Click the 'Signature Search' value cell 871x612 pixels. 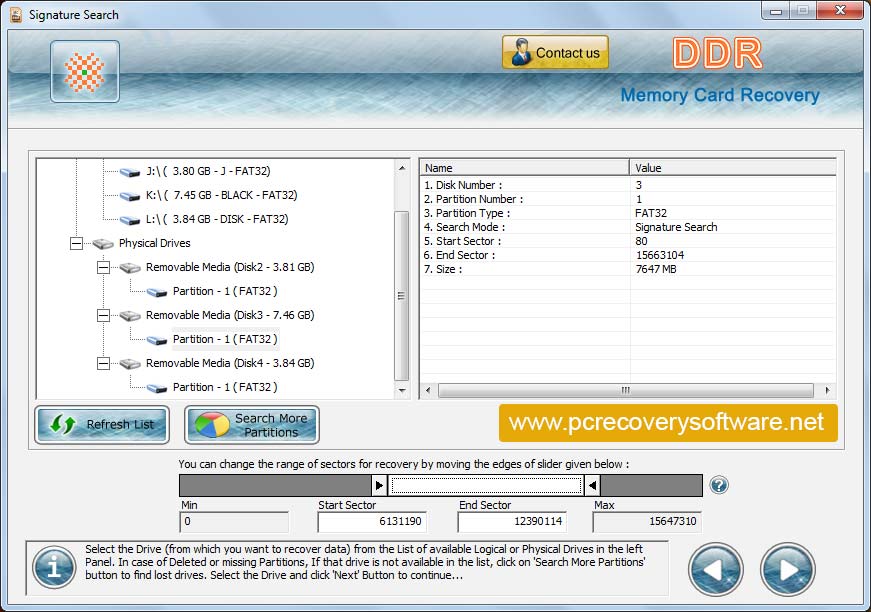676,227
